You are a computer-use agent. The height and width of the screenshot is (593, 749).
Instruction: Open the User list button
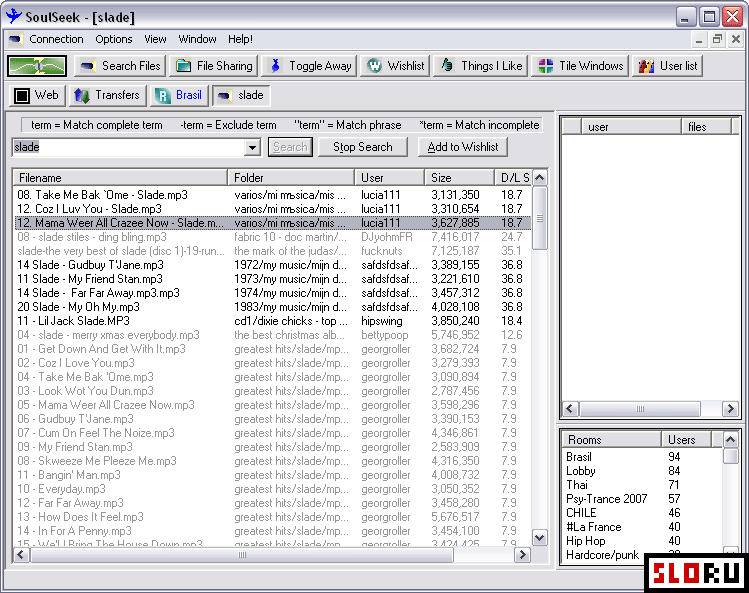coord(668,66)
